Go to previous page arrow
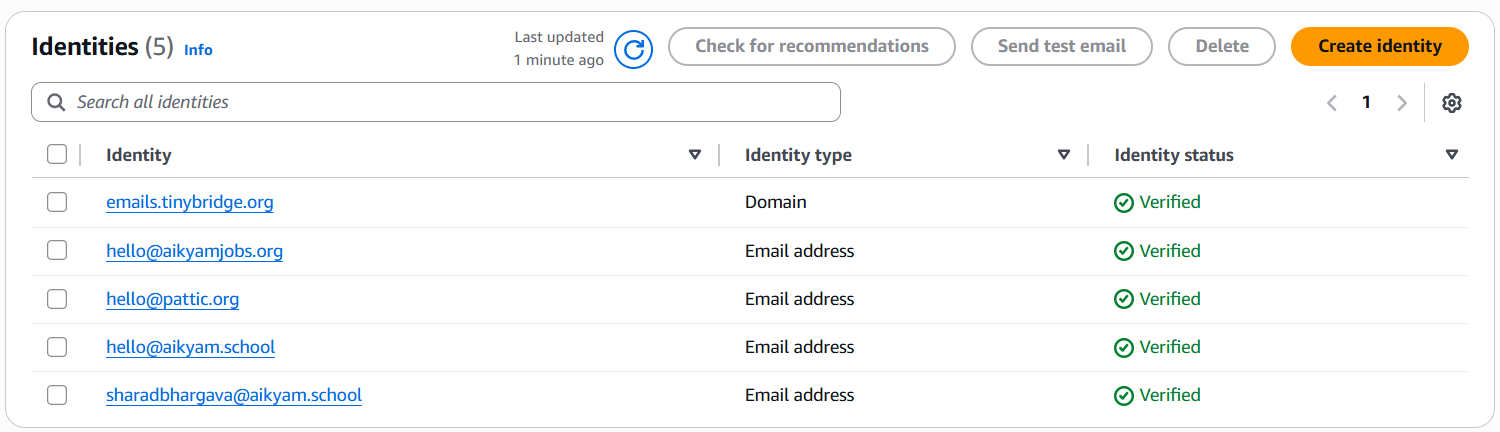 coord(1331,103)
